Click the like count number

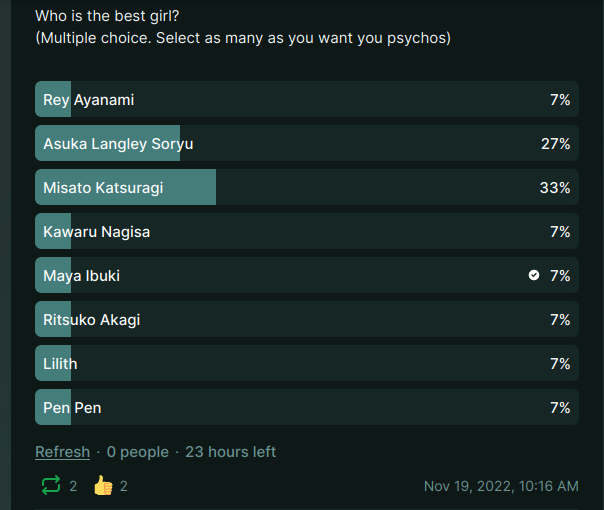coord(124,486)
